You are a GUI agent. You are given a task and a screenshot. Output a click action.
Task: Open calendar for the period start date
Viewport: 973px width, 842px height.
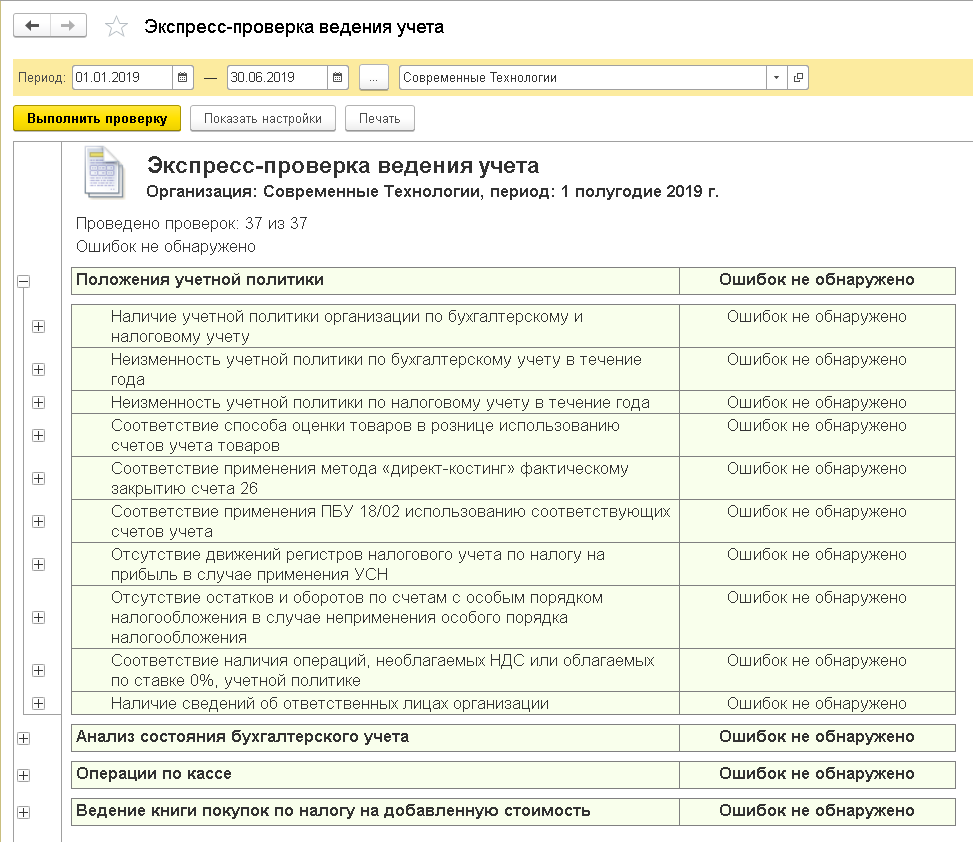click(183, 78)
